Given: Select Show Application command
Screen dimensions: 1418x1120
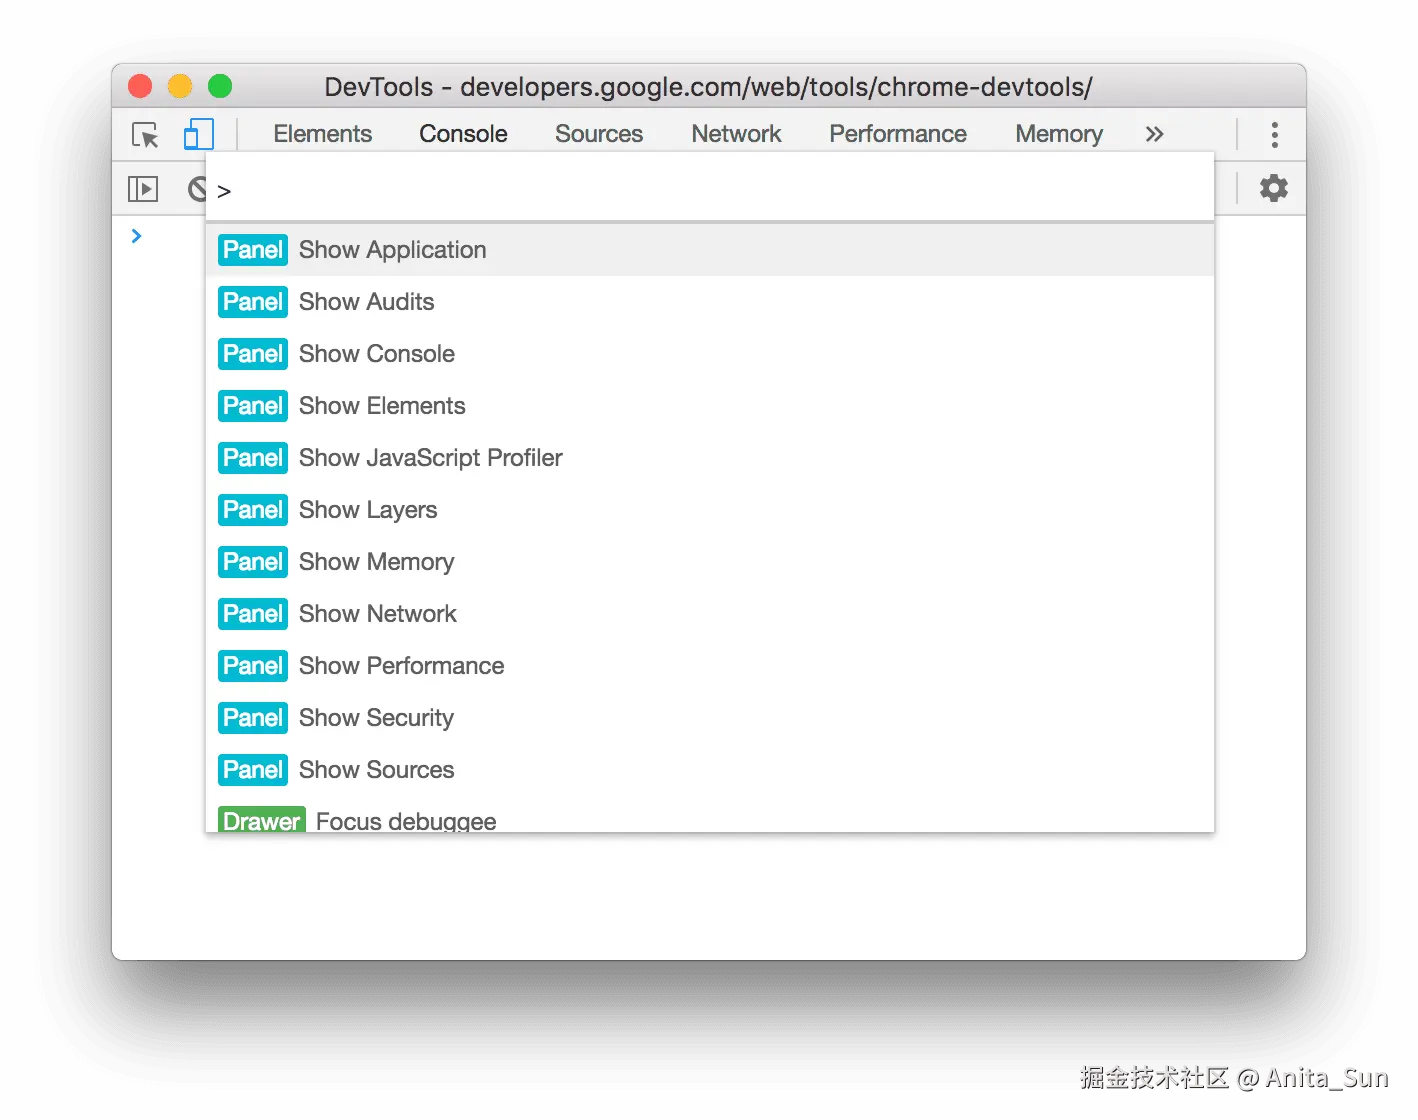Looking at the screenshot, I should [x=710, y=250].
